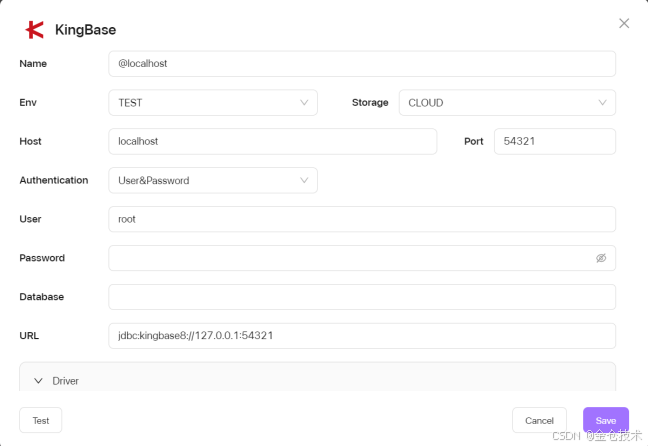This screenshot has height=447, width=648.
Task: Click the Test connection button
Action: pyautogui.click(x=41, y=420)
